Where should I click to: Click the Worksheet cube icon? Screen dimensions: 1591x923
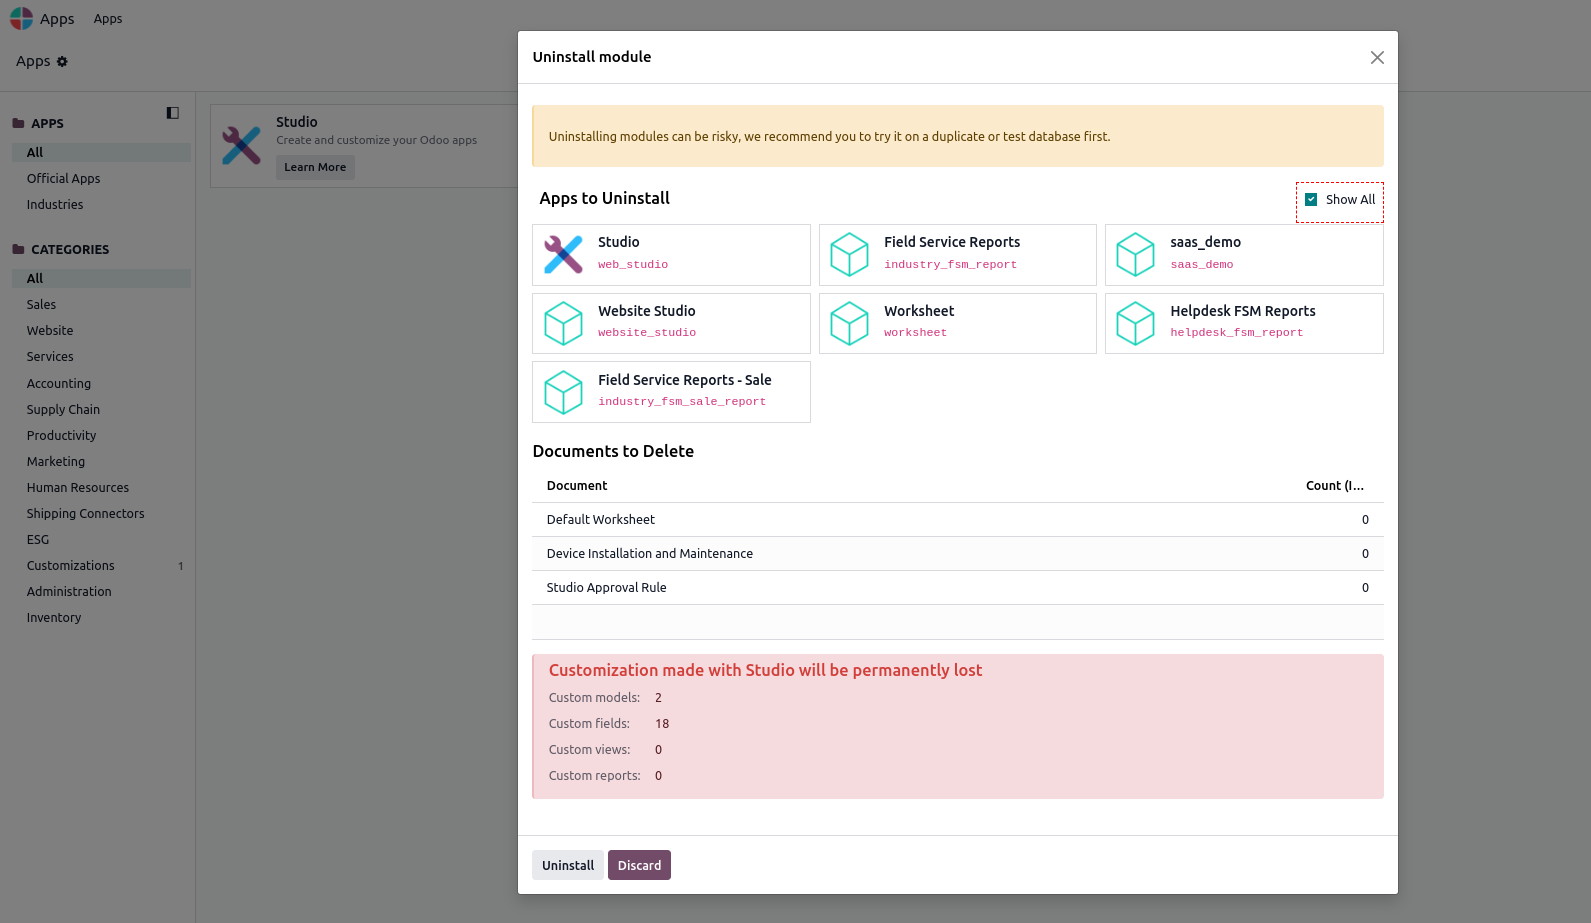tap(849, 323)
